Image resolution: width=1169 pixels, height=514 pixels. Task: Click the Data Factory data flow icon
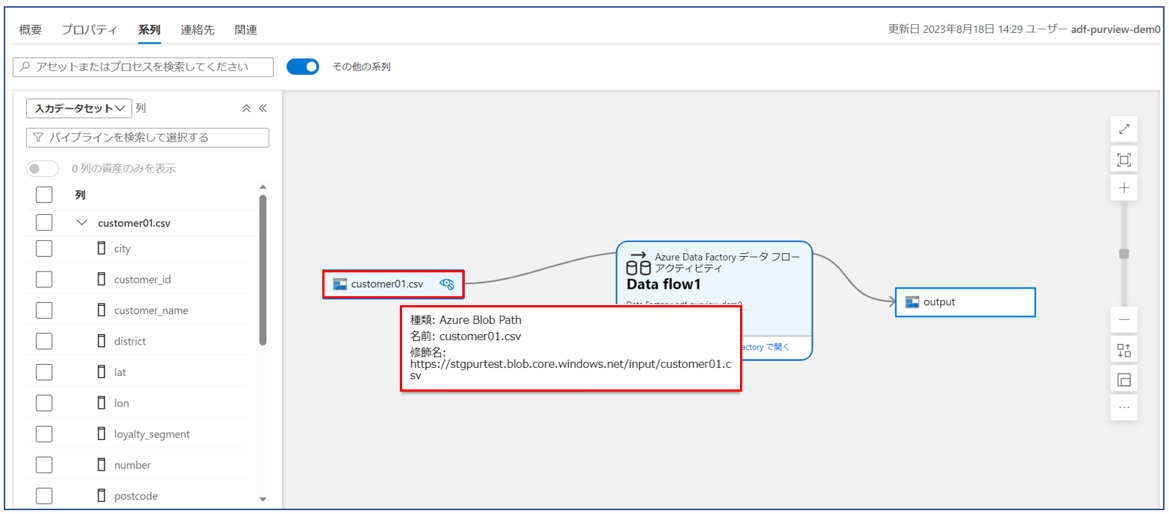tap(637, 263)
